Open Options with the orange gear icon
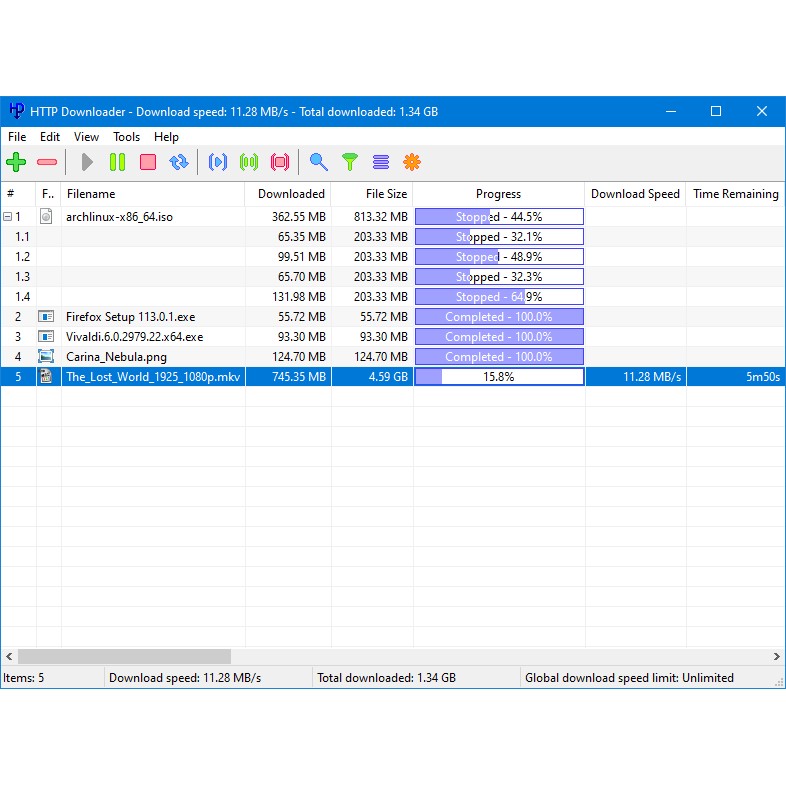Screen dimensions: 786x786 412,162
